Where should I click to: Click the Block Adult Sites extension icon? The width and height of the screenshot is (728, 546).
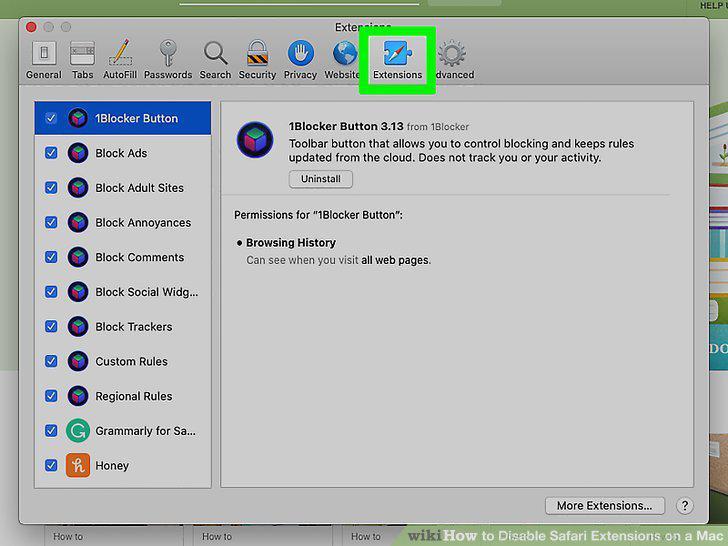coord(78,188)
